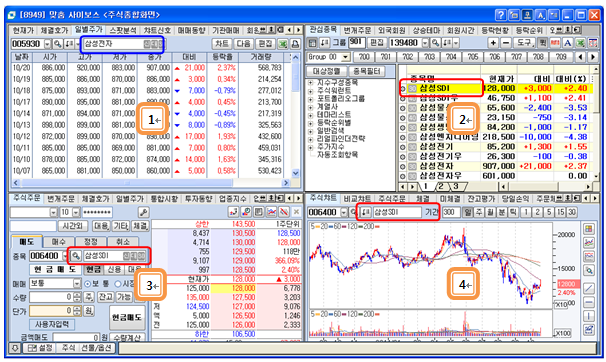The height and width of the screenshot is (362, 606).
Task: Select the horizontal line tool on chart sidebar
Action: click(x=589, y=302)
